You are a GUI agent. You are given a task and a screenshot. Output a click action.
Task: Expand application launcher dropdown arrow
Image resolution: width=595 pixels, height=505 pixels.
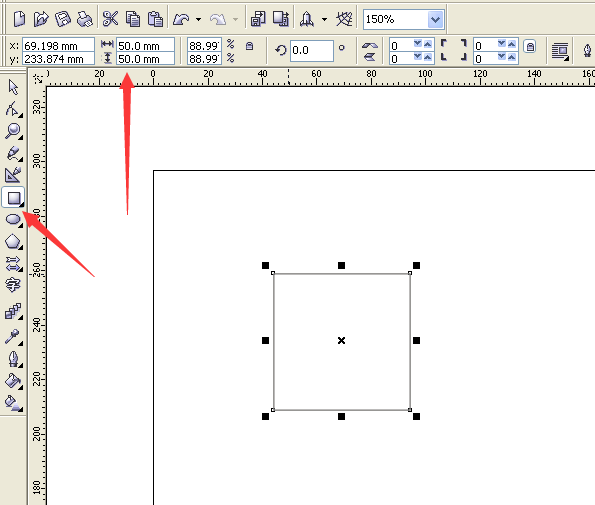324,19
